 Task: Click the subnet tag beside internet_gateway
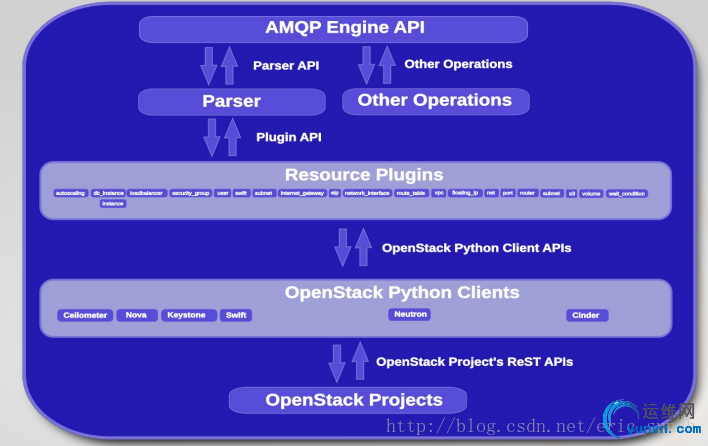pyautogui.click(x=264, y=193)
